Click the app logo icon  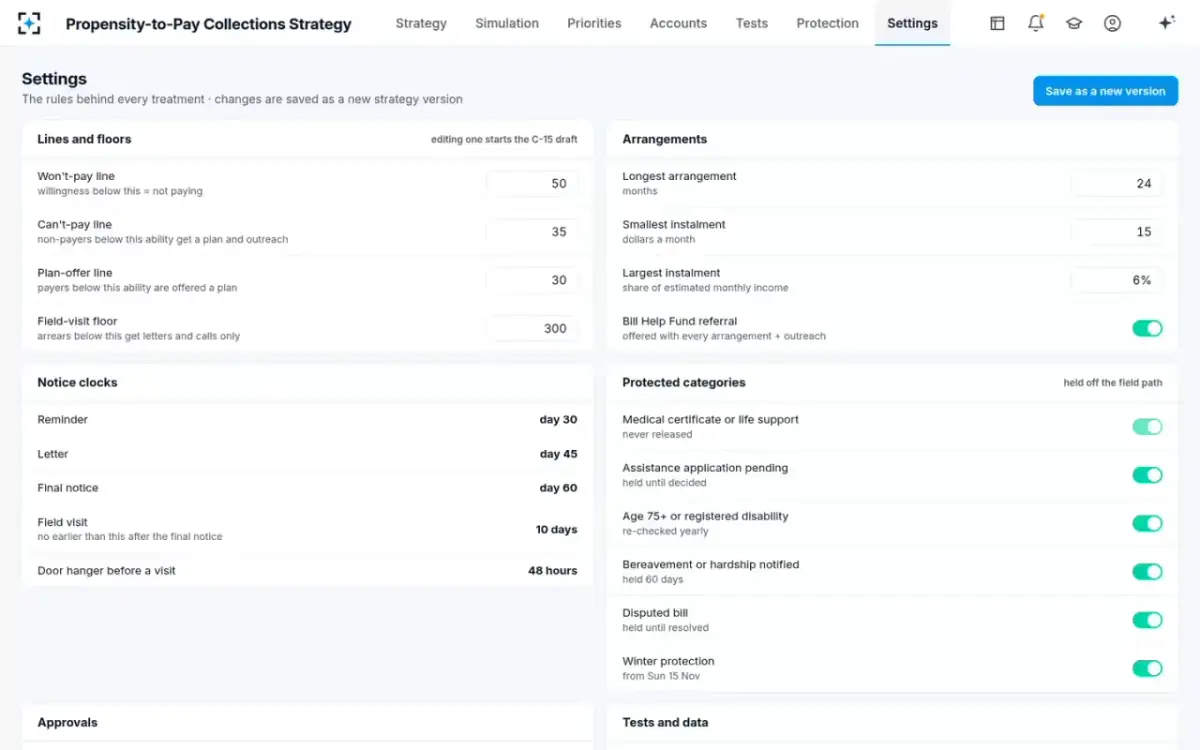(x=30, y=23)
